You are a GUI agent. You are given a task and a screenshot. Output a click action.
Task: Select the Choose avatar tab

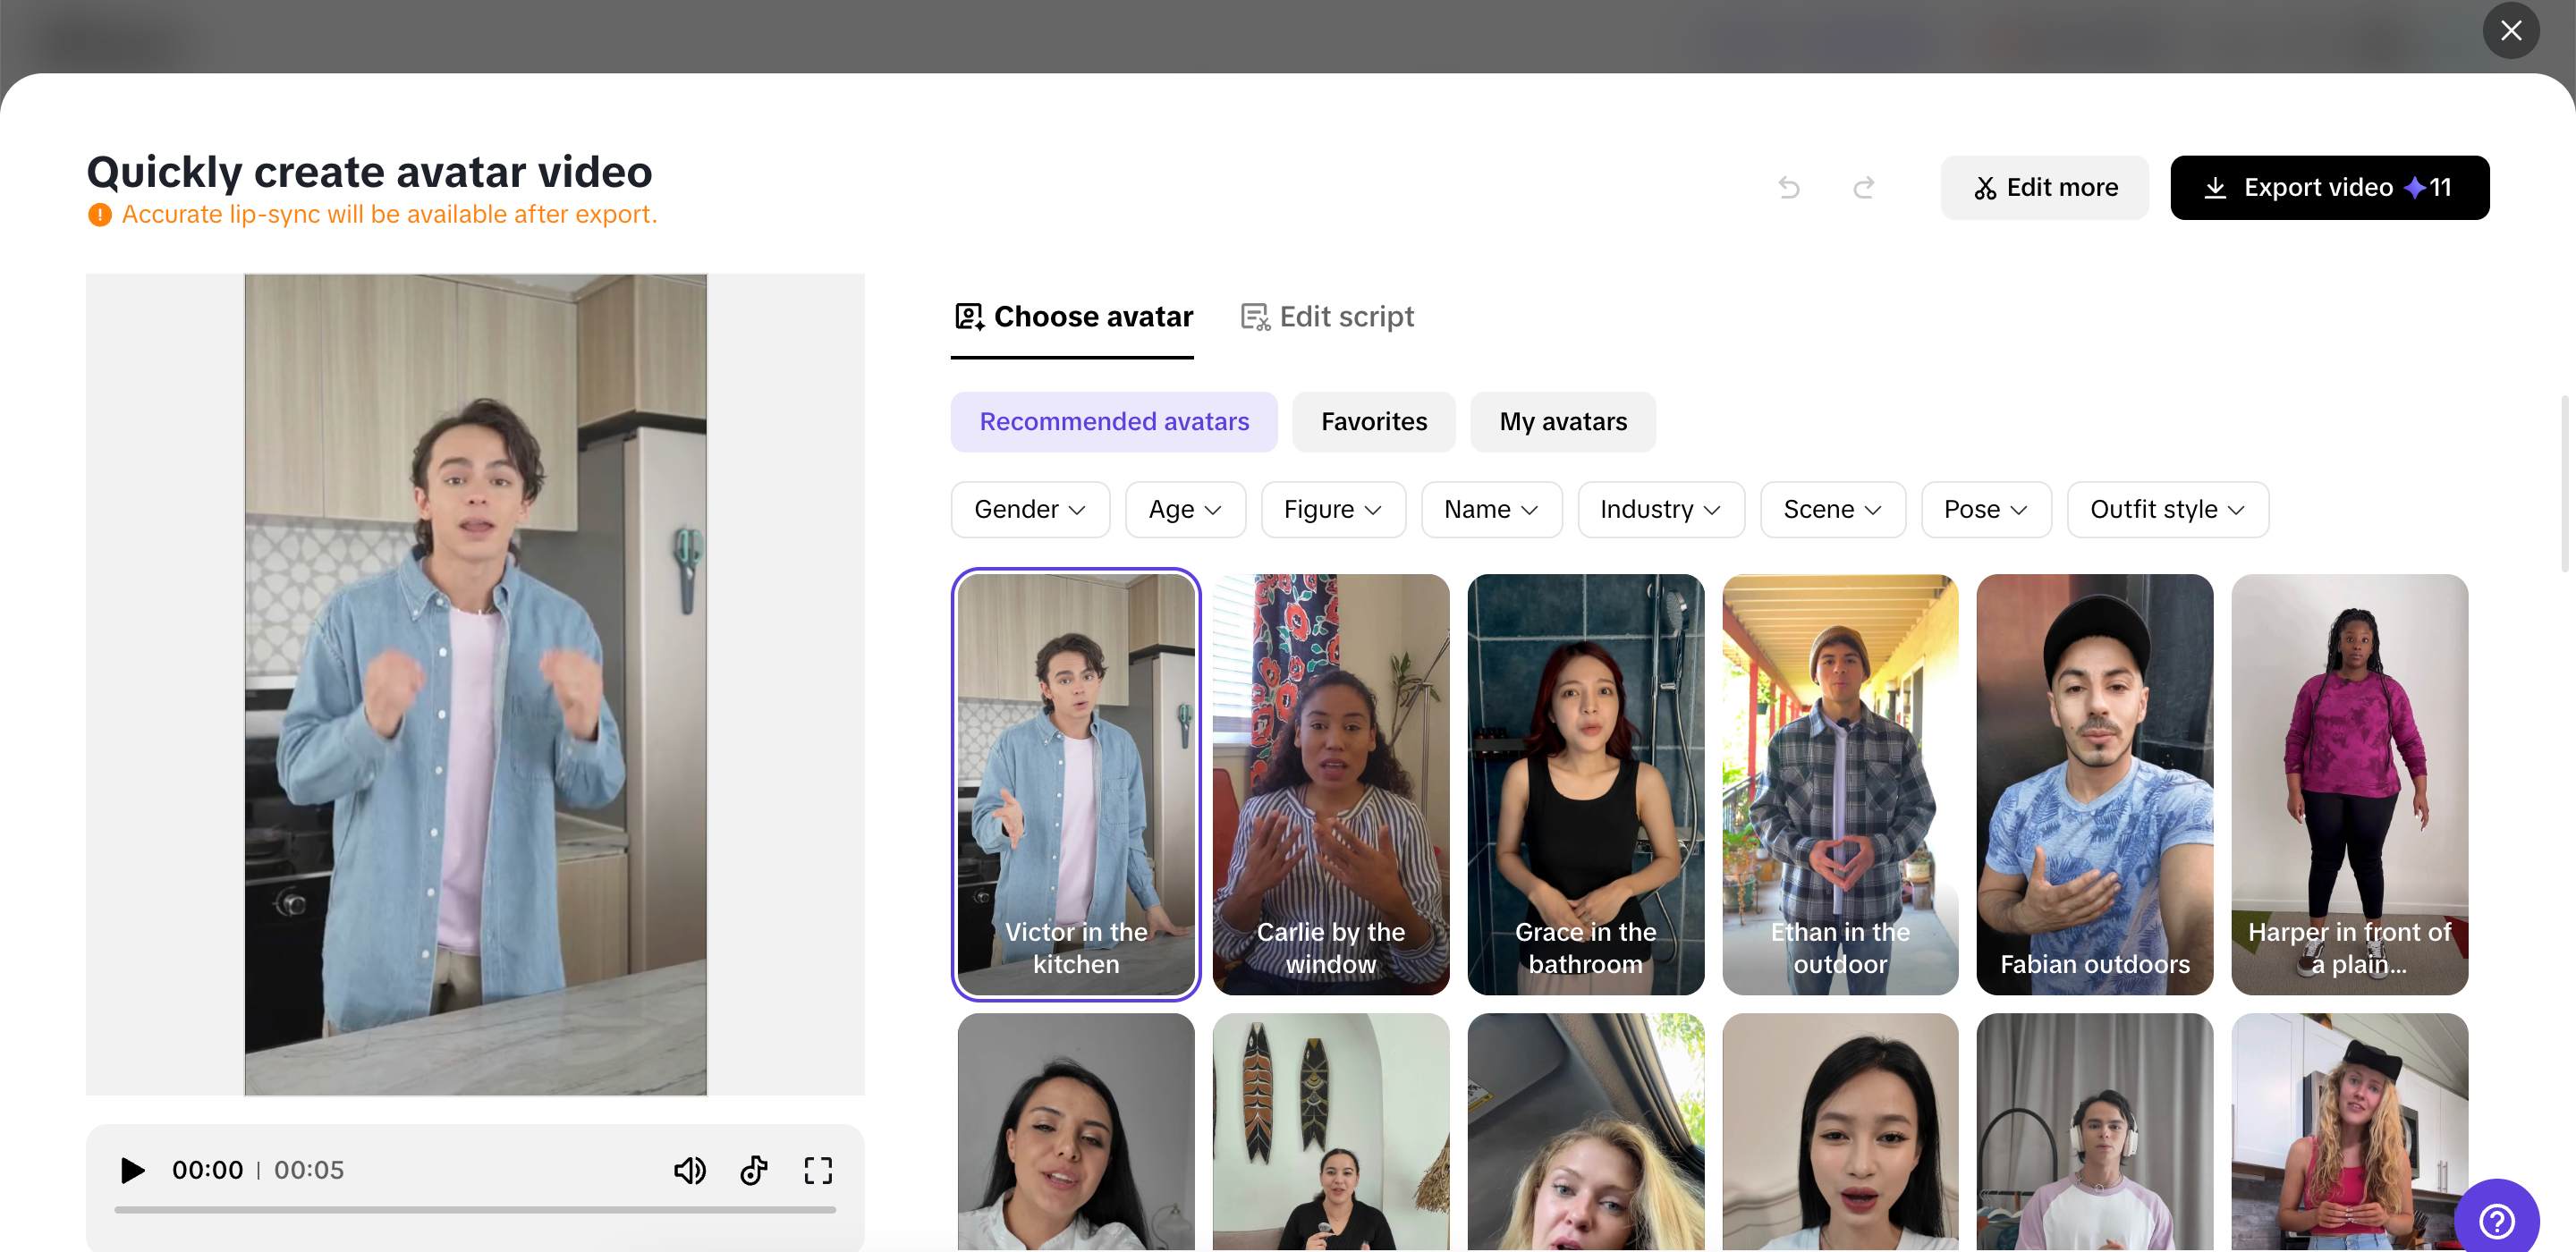coord(1073,317)
